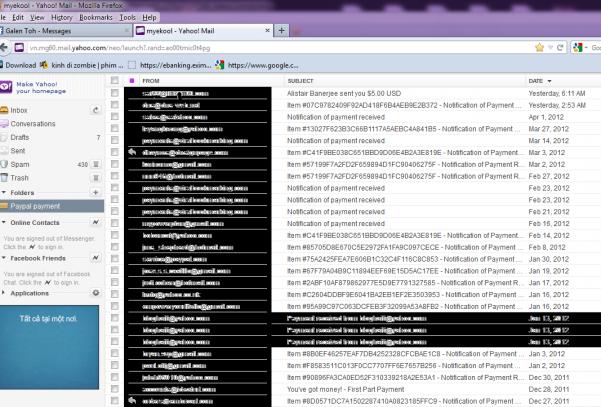Empty the Trash folder via its icon
The image size is (601, 407).
96,178
